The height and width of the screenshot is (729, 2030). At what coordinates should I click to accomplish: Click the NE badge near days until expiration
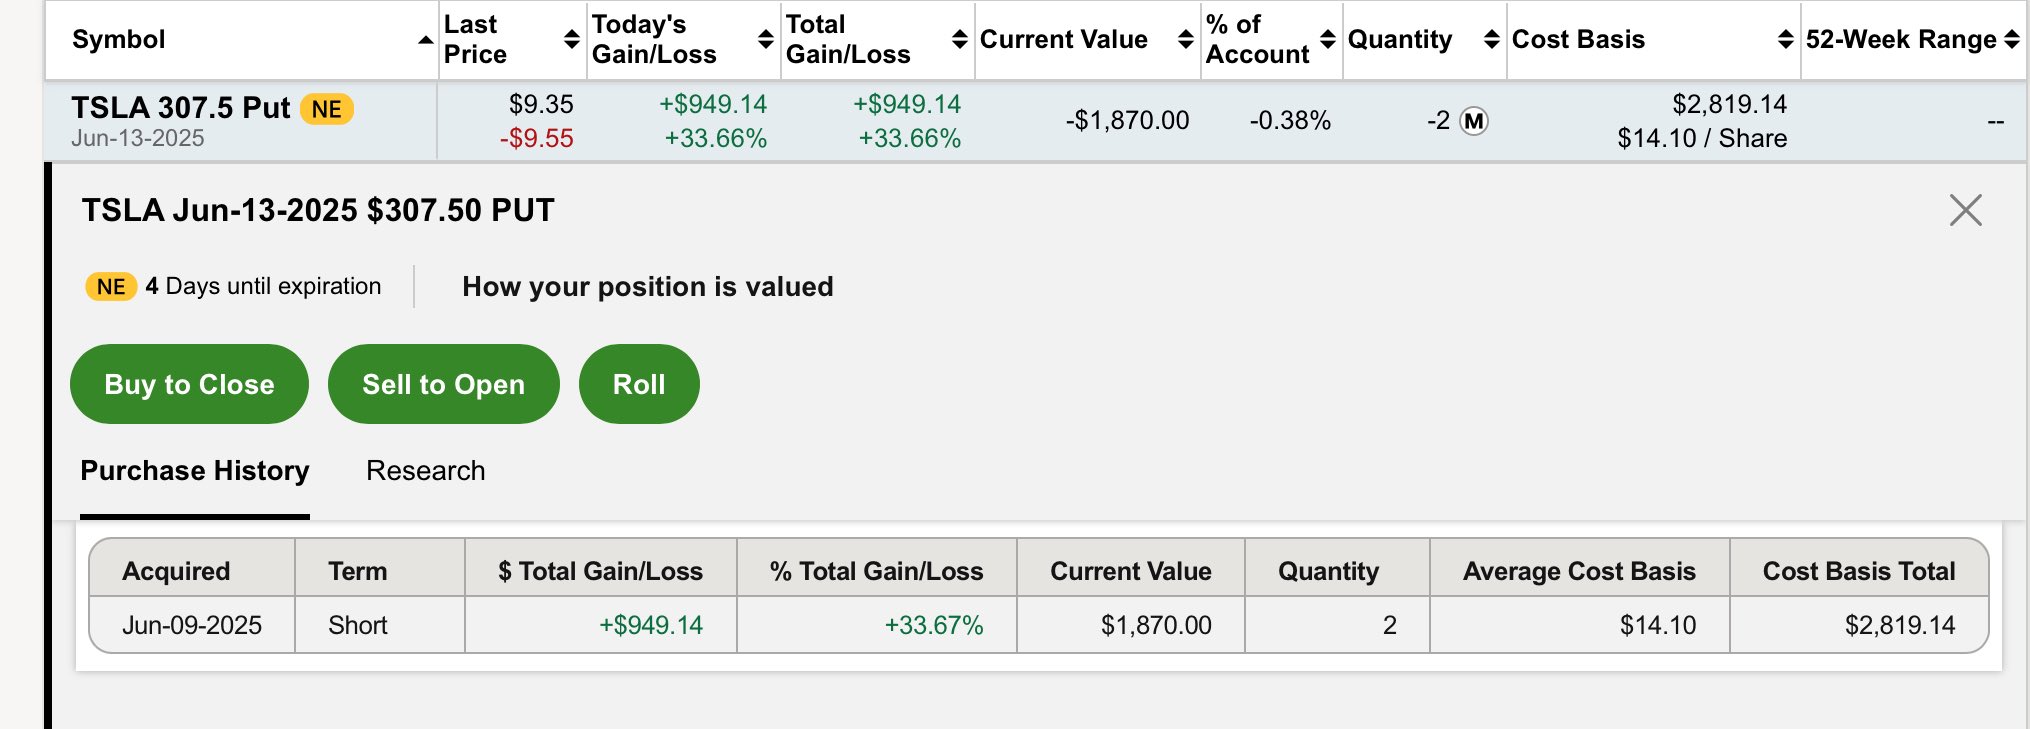[111, 287]
